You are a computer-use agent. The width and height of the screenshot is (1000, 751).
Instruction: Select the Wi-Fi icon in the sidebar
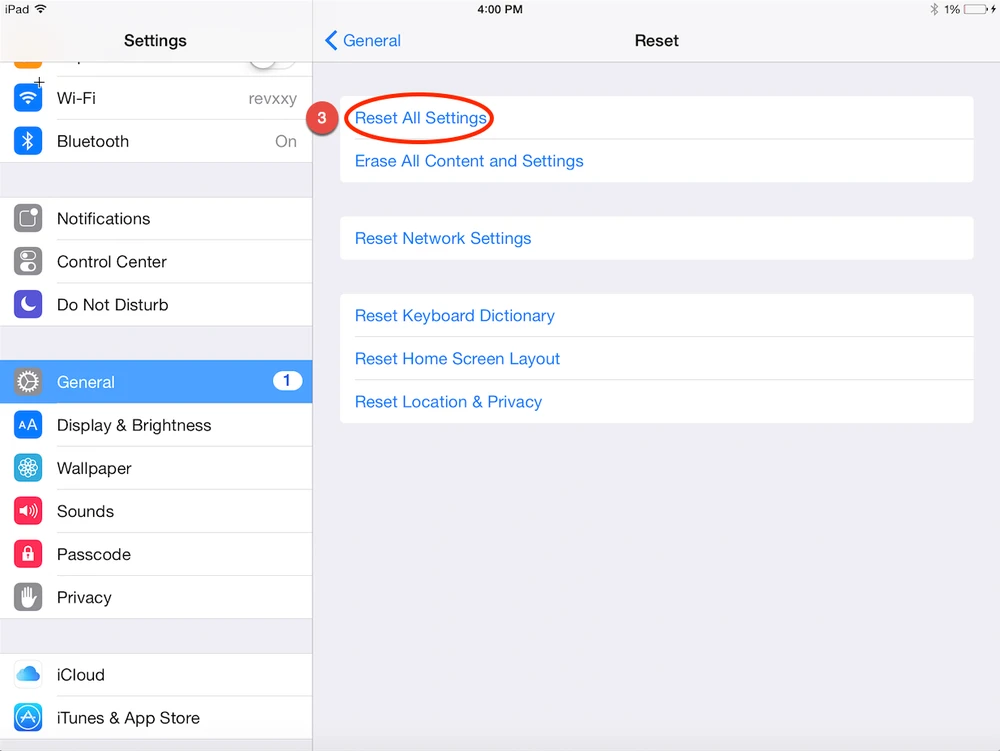pos(27,98)
